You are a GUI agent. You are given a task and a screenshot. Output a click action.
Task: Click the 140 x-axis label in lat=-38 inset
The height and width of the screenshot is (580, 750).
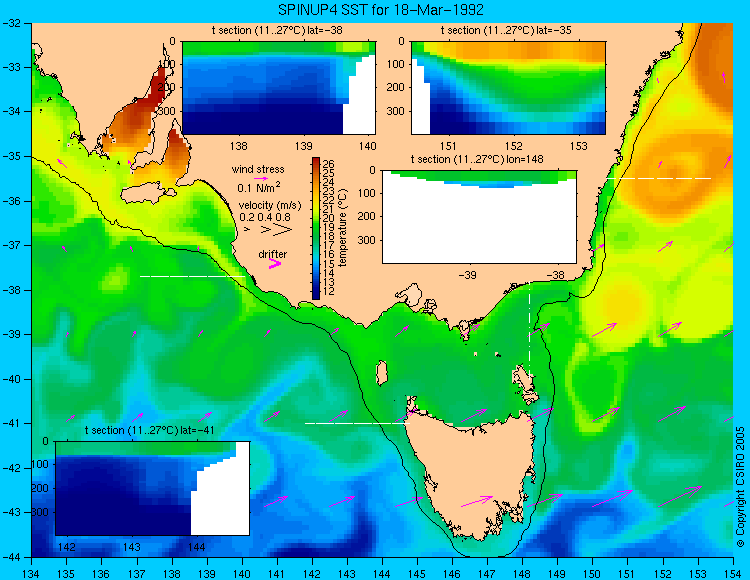click(x=367, y=145)
